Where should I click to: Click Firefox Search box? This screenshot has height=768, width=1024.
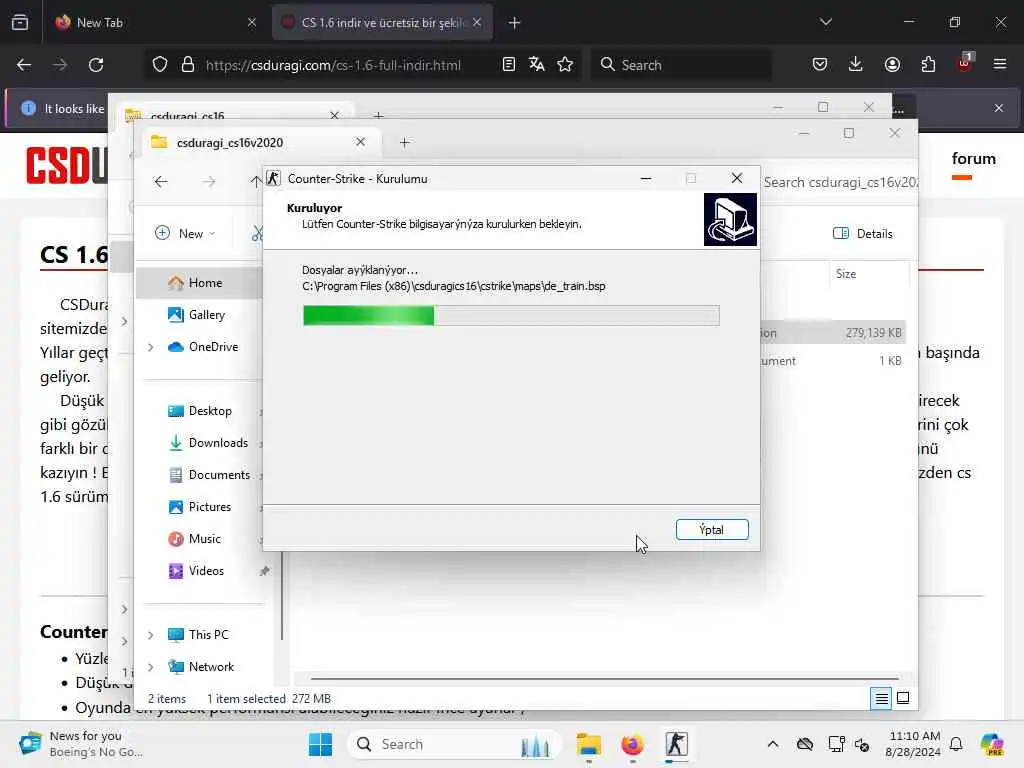coord(680,65)
